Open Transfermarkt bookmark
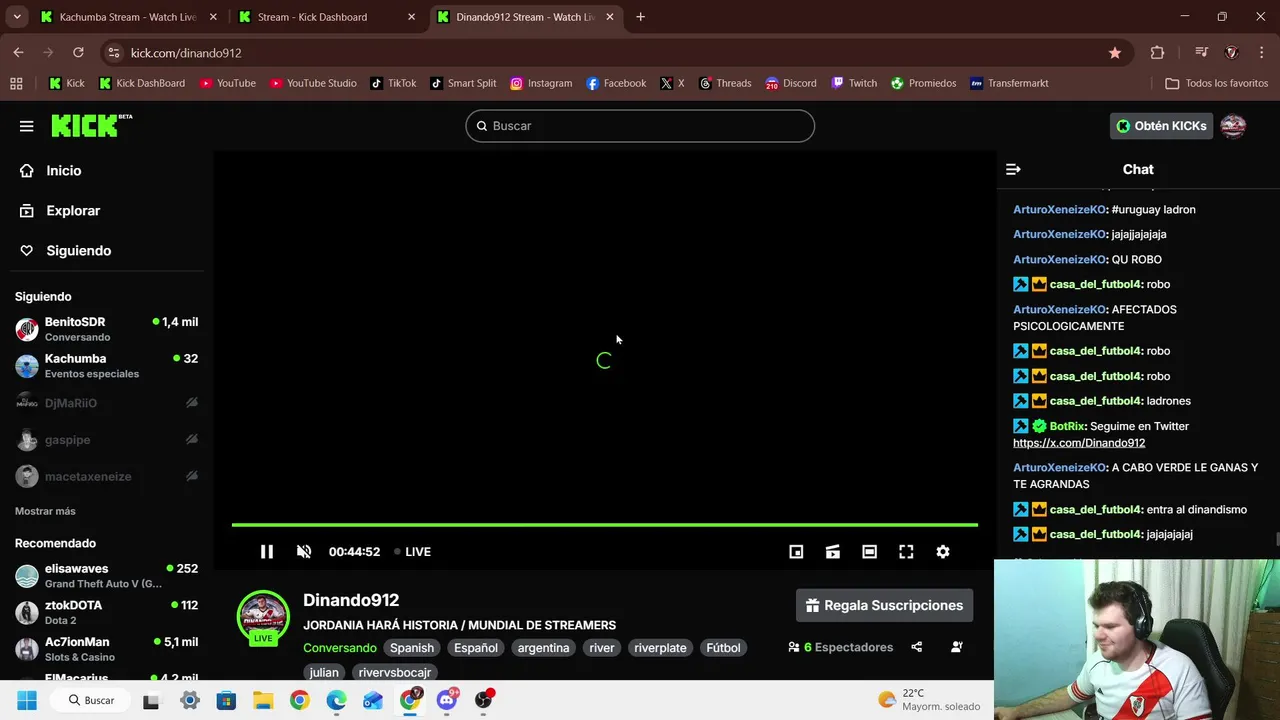1280x720 pixels. click(1009, 83)
